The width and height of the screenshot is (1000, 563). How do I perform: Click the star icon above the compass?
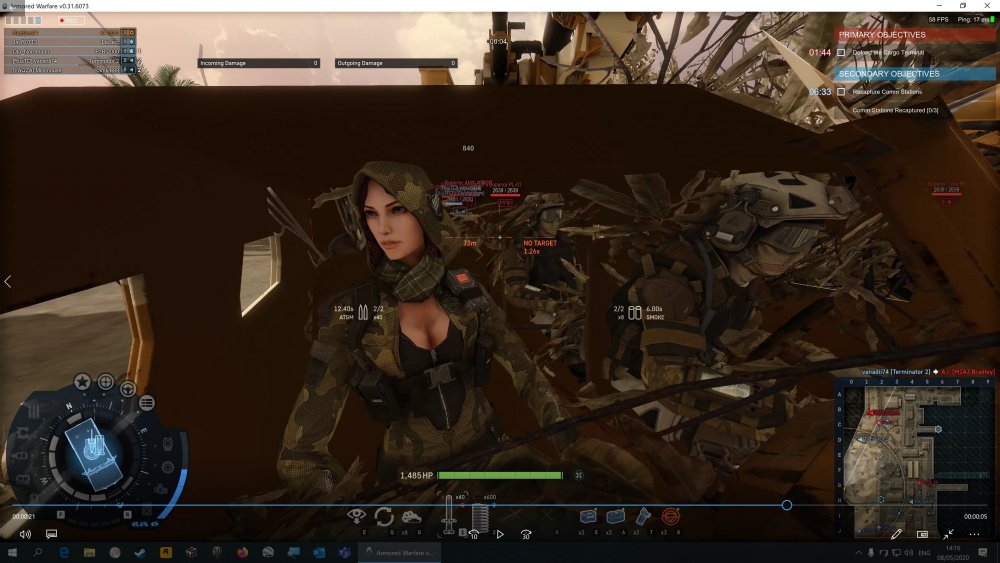coord(82,382)
